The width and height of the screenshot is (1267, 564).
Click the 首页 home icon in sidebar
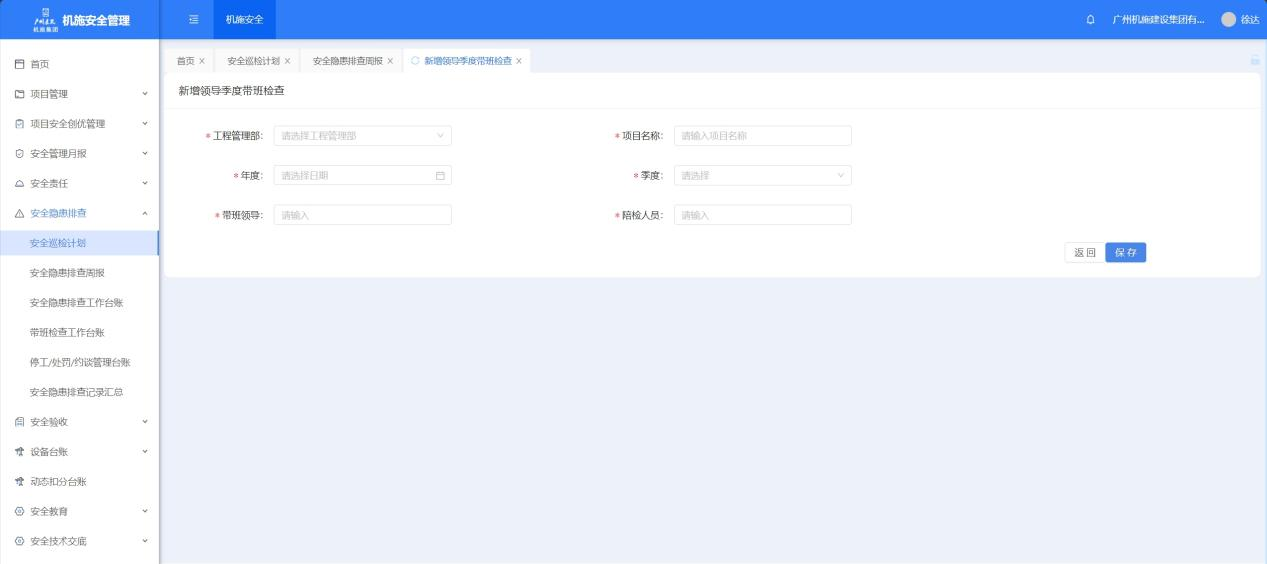[20, 64]
